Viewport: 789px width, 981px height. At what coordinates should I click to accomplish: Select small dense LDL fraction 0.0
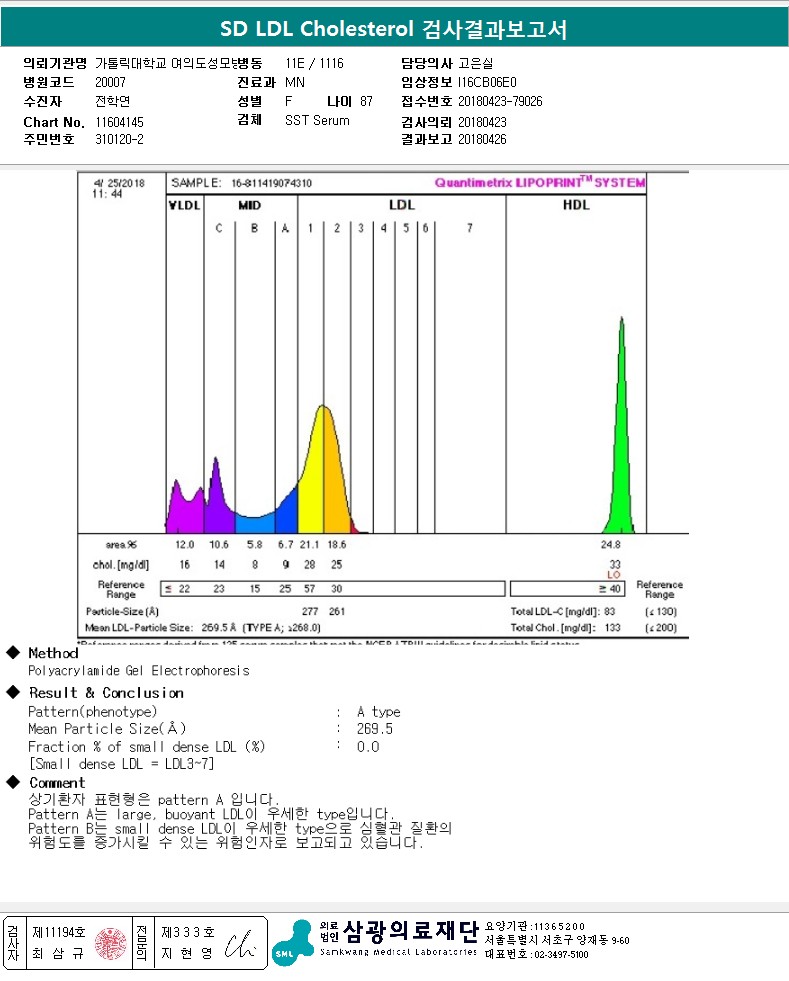pos(368,747)
